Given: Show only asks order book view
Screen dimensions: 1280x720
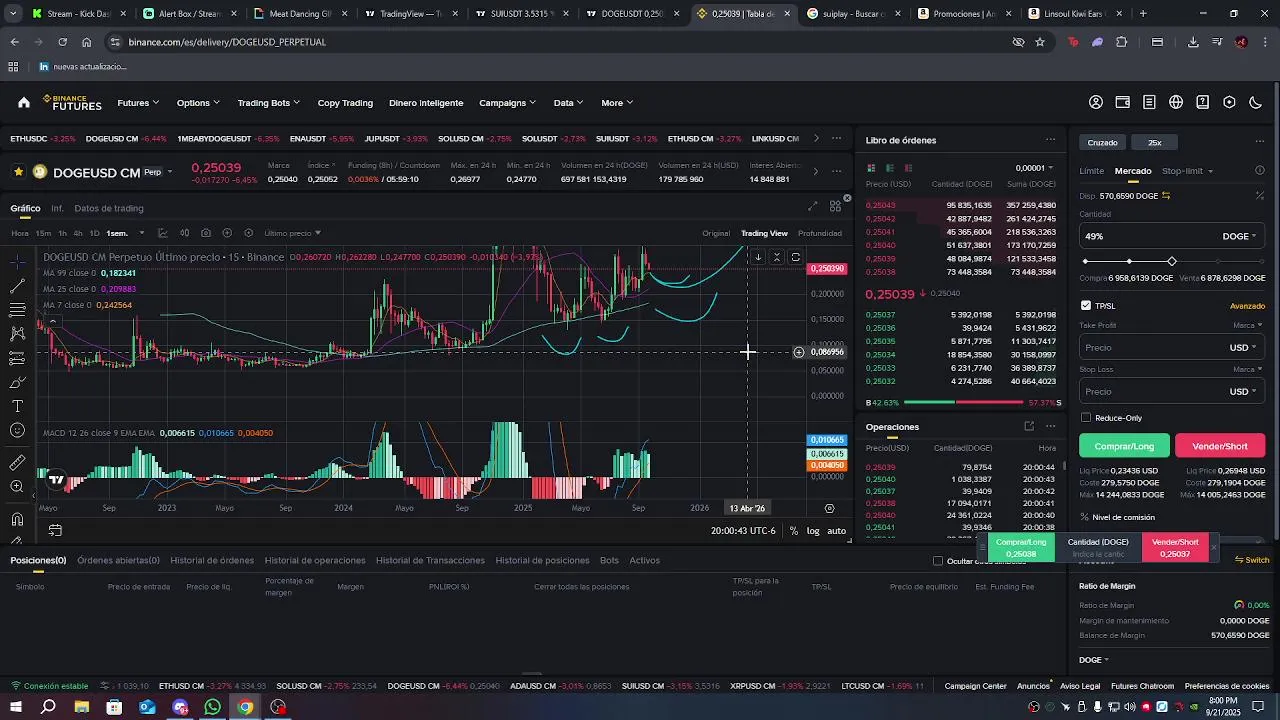Looking at the screenshot, I should pos(908,168).
